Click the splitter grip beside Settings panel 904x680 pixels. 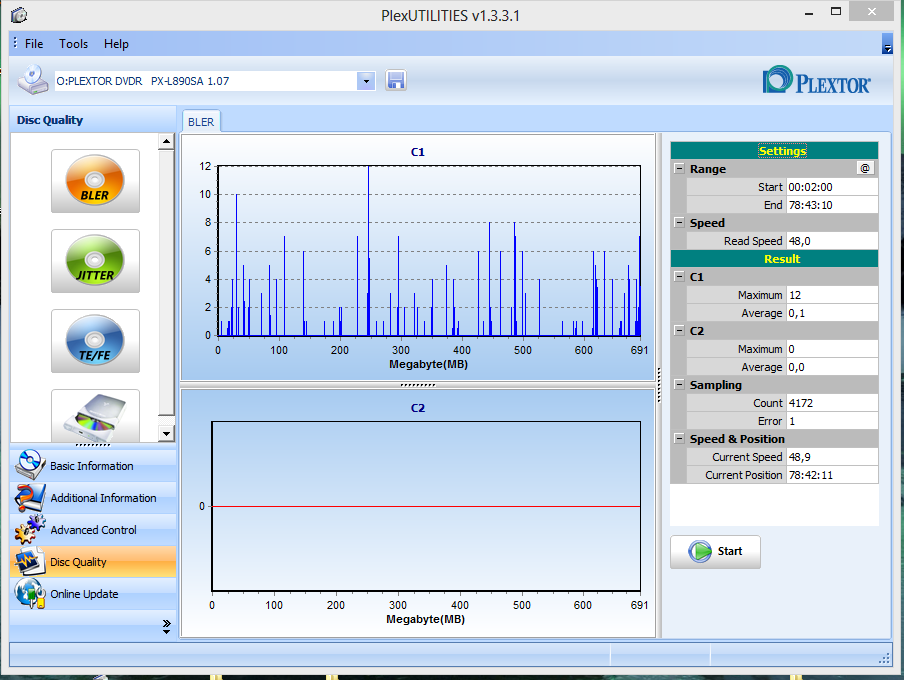[658, 385]
